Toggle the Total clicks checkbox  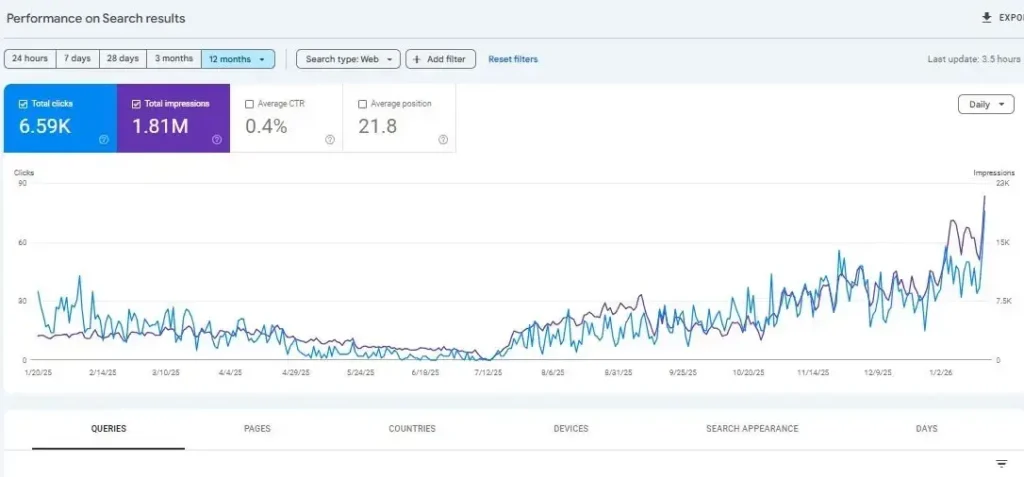(23, 103)
